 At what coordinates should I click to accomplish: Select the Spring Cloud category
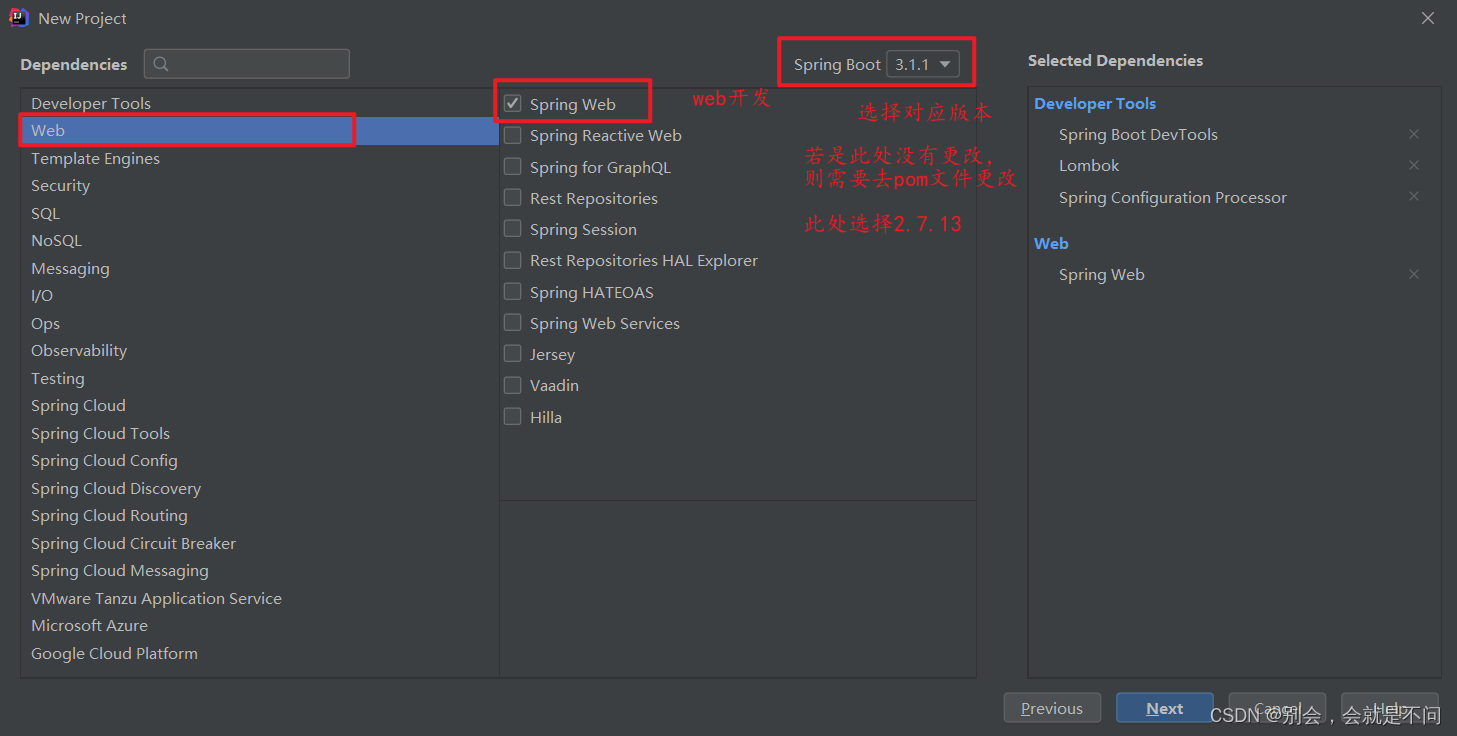tap(259, 406)
